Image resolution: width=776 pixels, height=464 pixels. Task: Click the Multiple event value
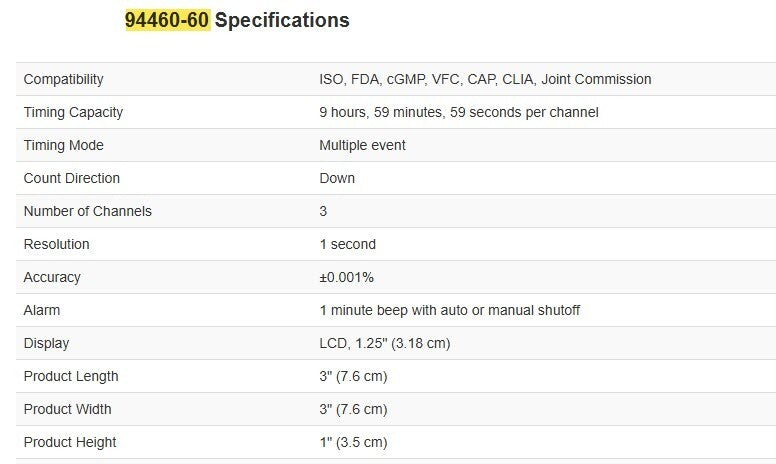(x=362, y=145)
